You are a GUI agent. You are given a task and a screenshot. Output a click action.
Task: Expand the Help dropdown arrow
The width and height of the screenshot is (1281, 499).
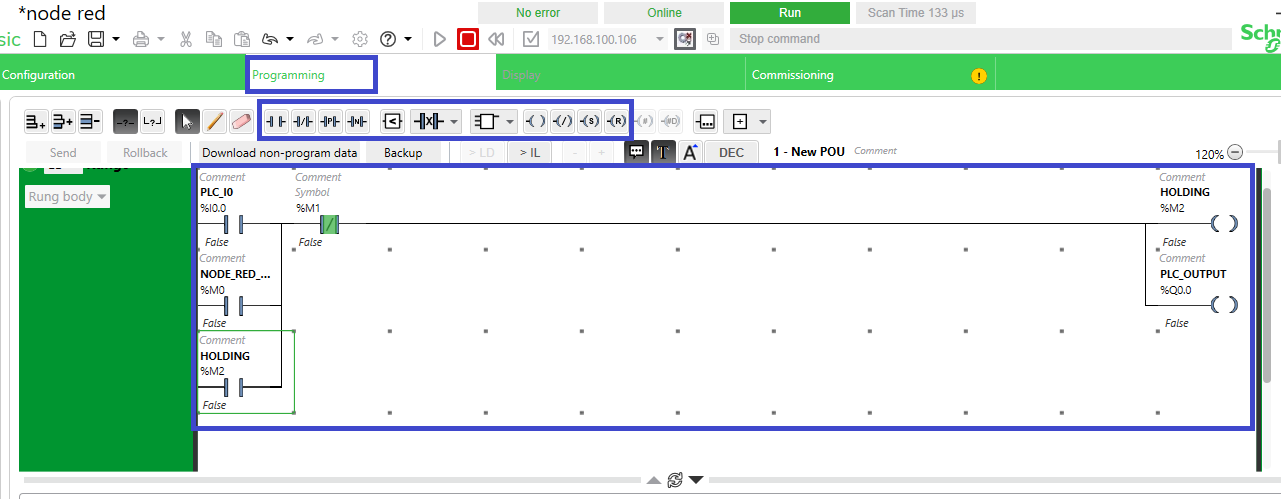click(408, 39)
